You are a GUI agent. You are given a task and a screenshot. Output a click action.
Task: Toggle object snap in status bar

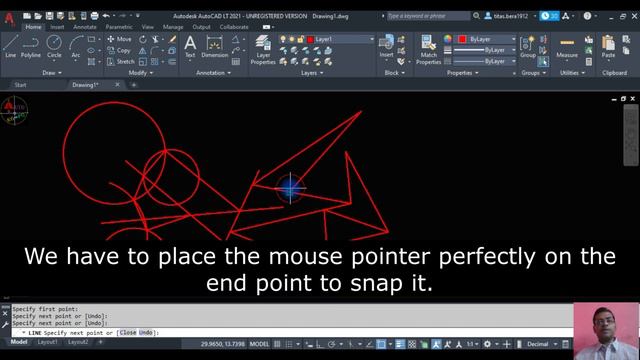coord(381,344)
